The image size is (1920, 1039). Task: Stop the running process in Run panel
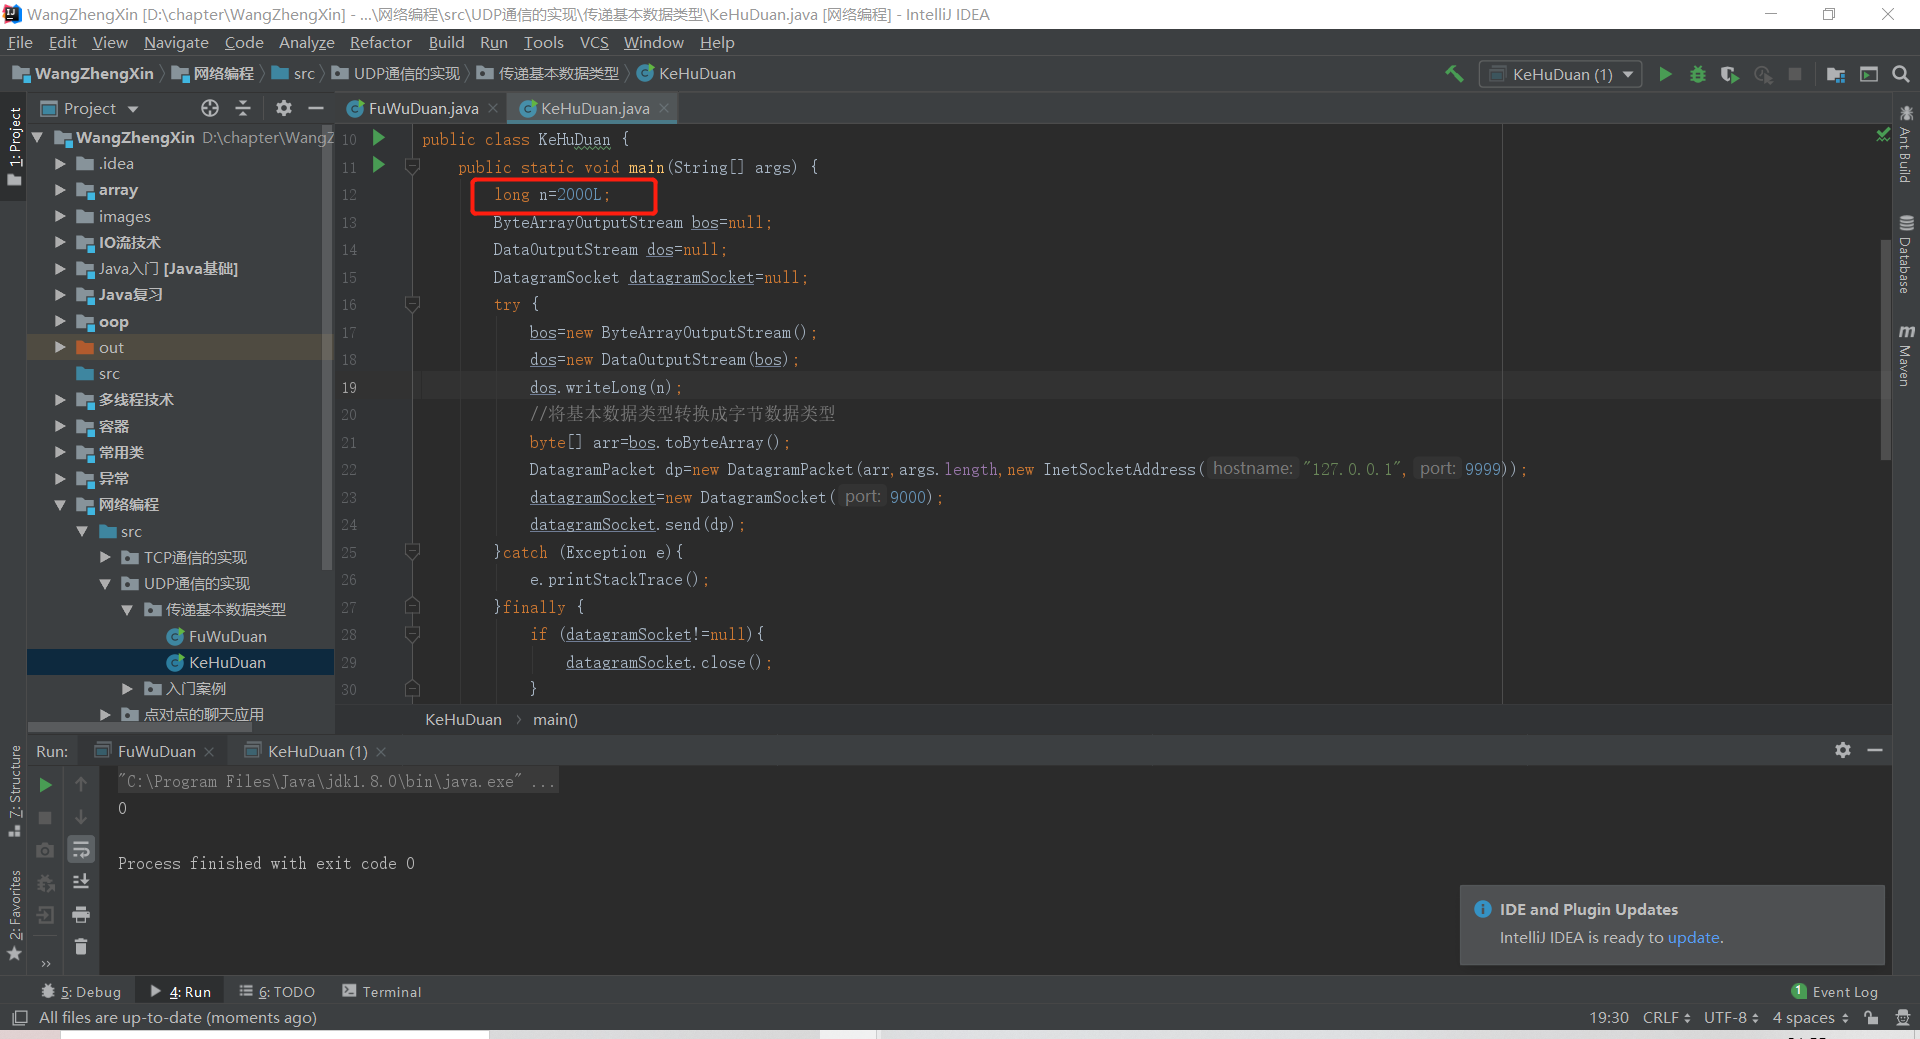click(x=45, y=818)
